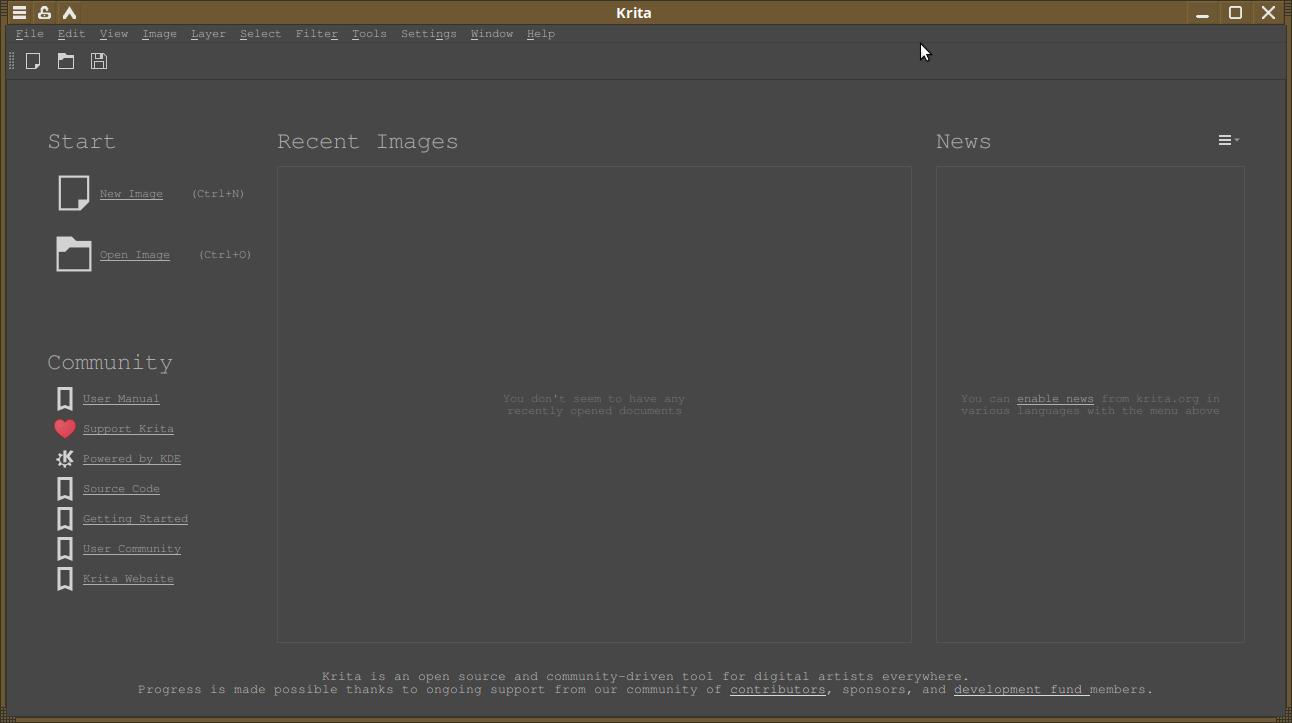Click the bookmark icon beside User Community
The height and width of the screenshot is (723, 1292).
tap(65, 548)
